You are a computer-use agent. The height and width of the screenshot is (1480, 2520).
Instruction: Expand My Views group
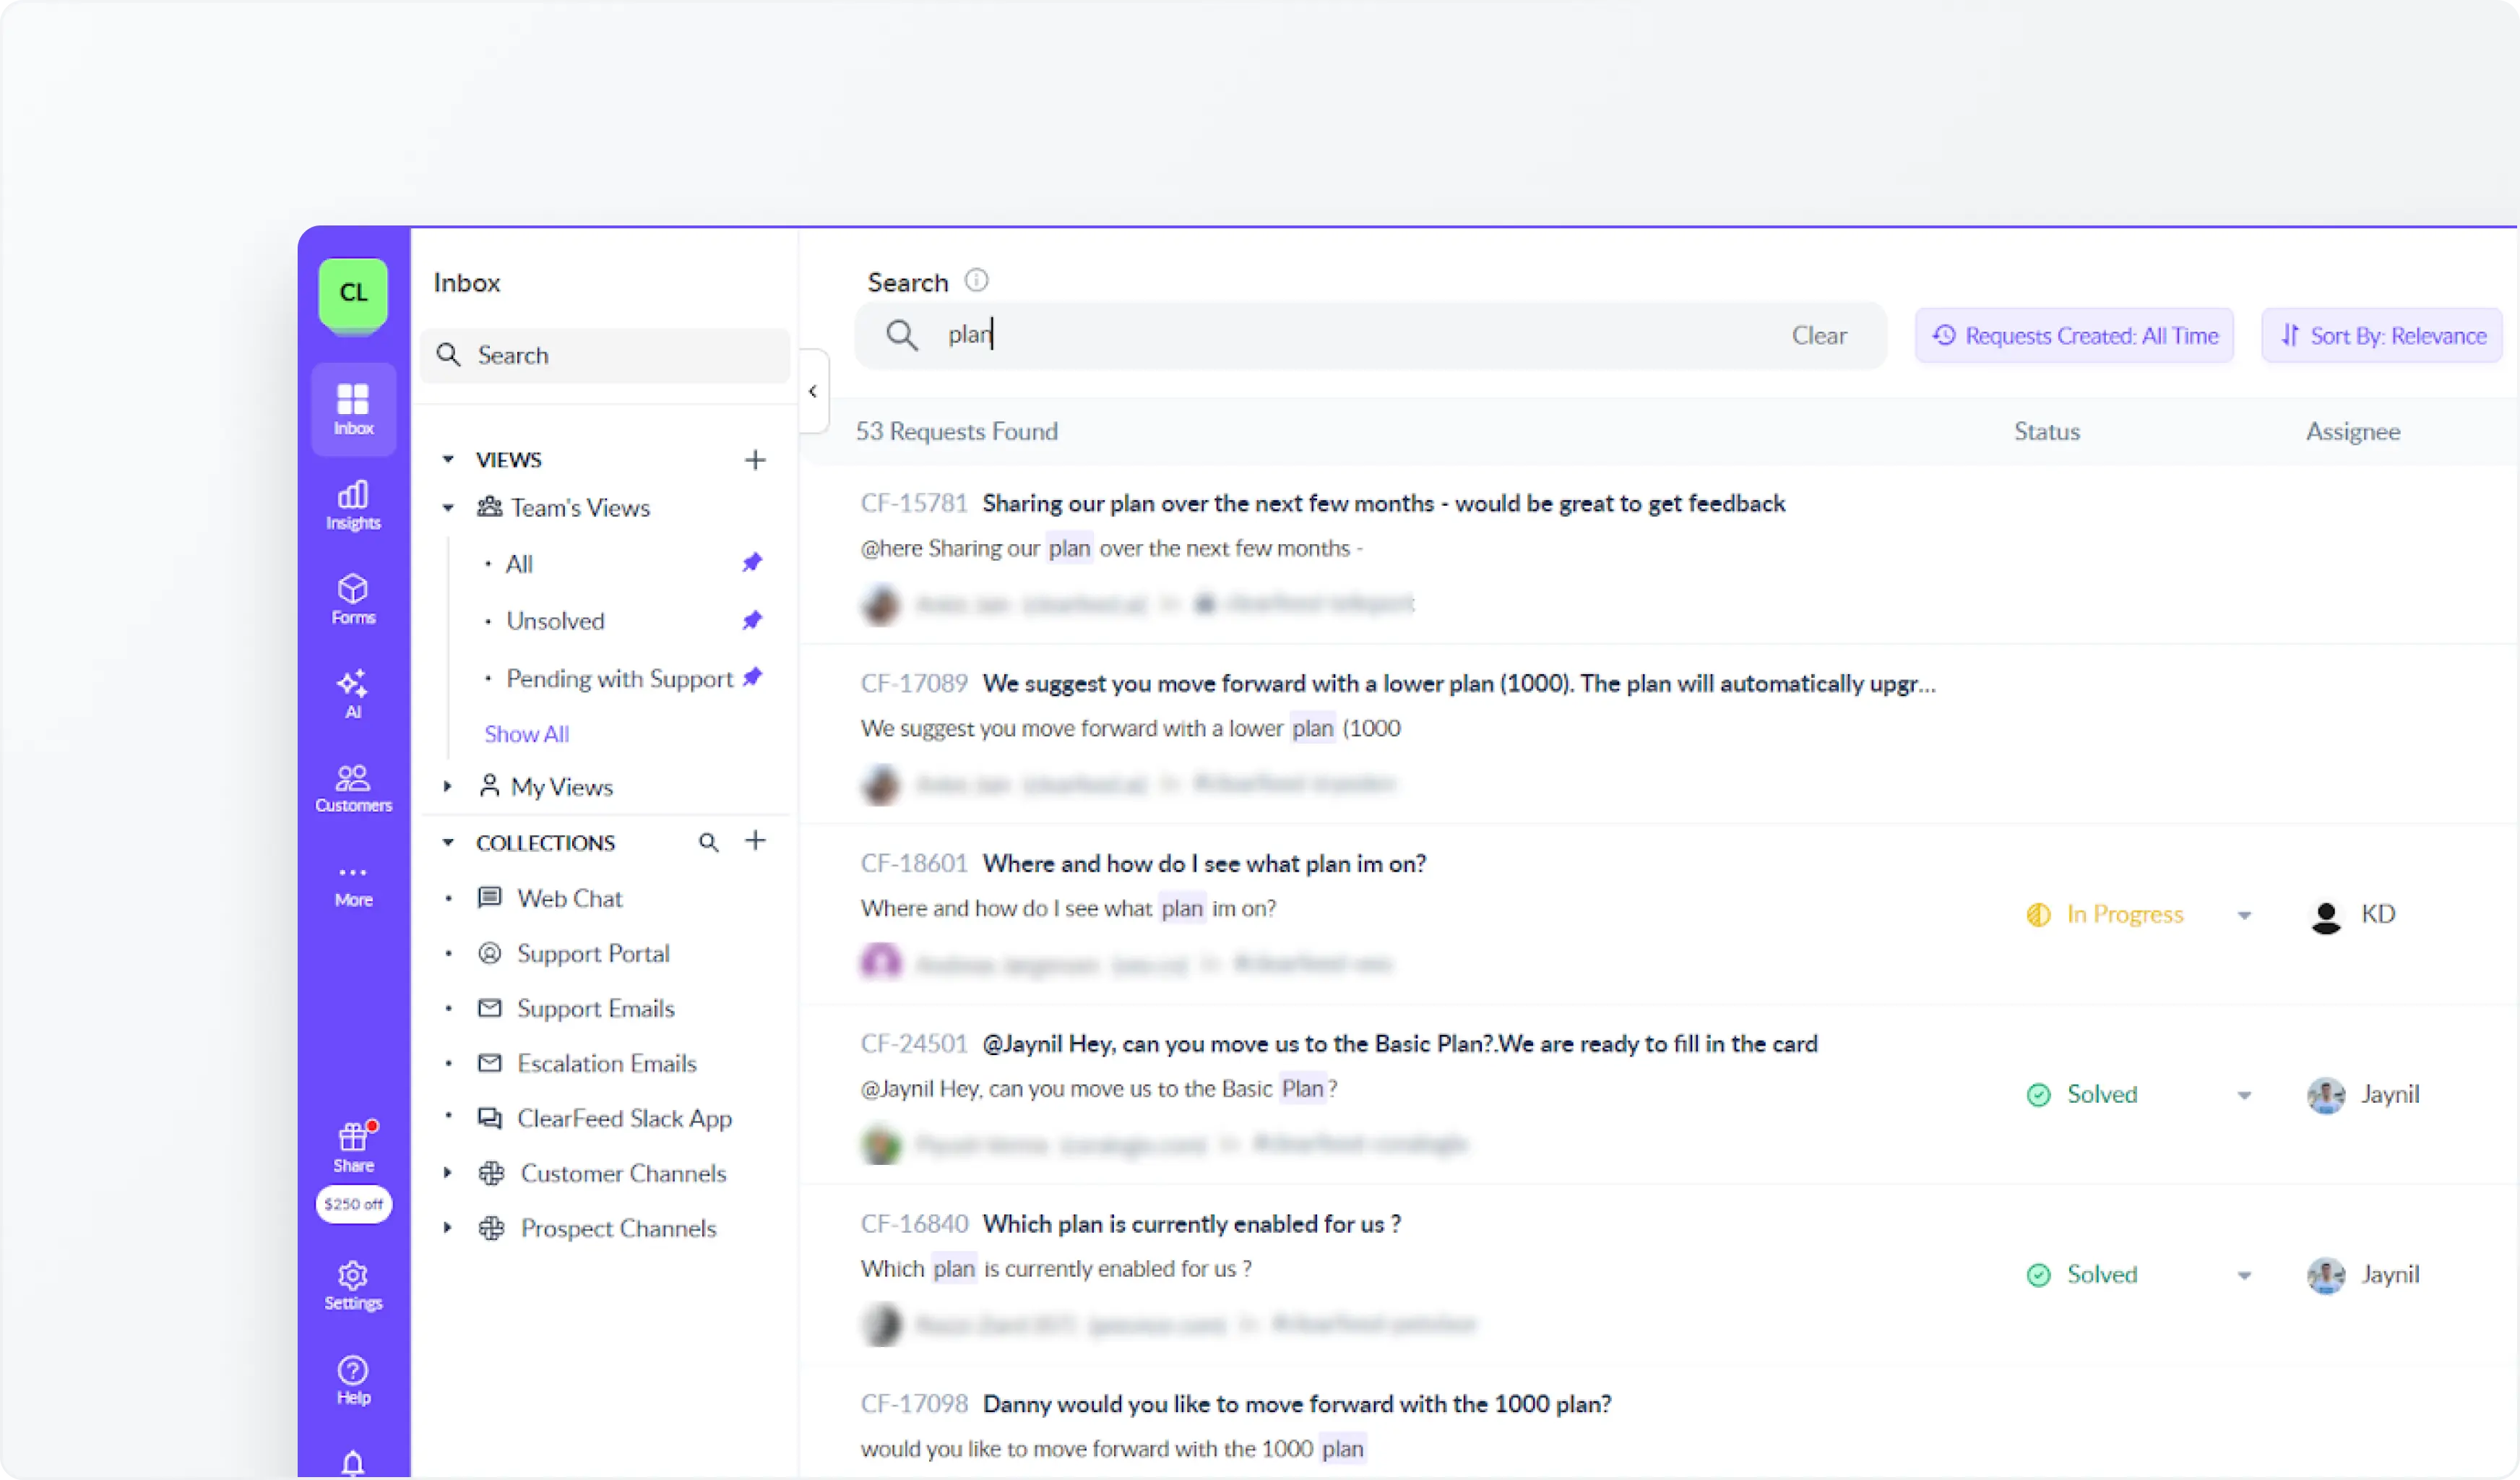[448, 787]
